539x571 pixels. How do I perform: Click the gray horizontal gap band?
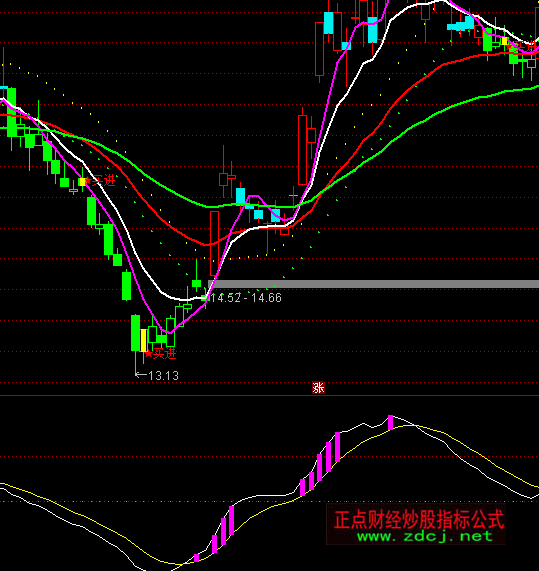(x=373, y=284)
